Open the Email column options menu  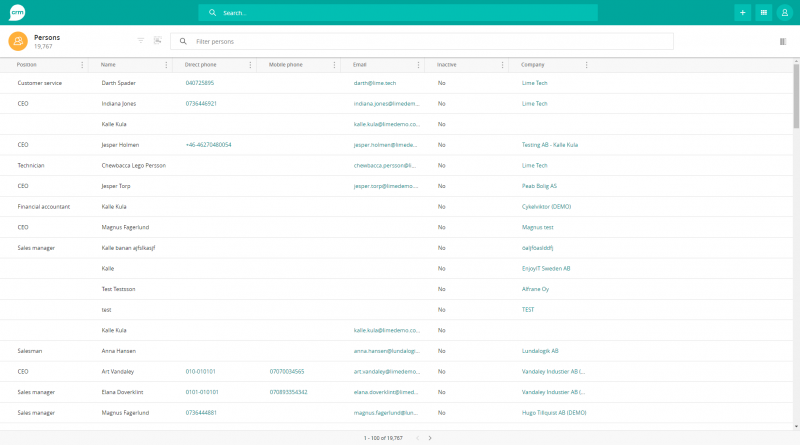418,65
